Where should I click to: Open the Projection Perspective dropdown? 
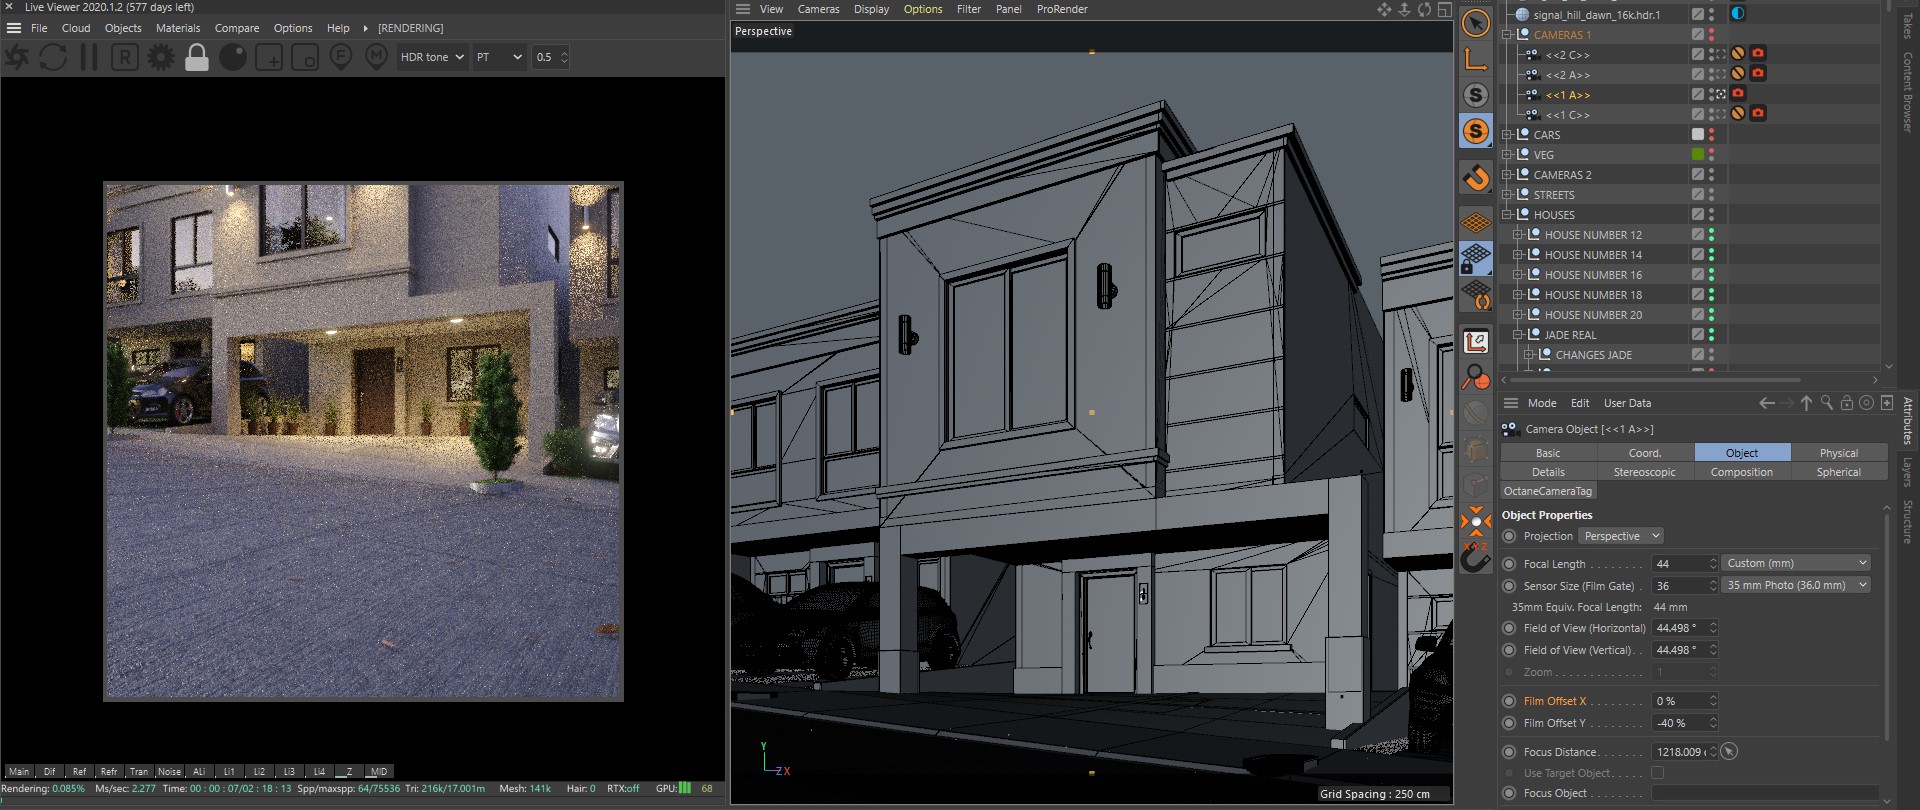tap(1621, 536)
